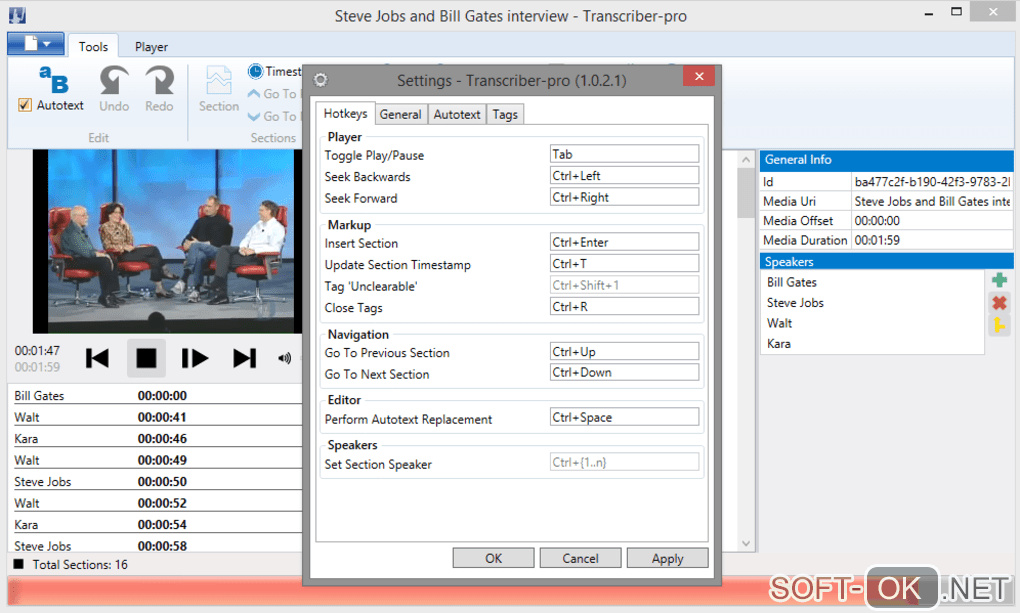
Task: Click the Redo arrow icon
Action: (159, 80)
